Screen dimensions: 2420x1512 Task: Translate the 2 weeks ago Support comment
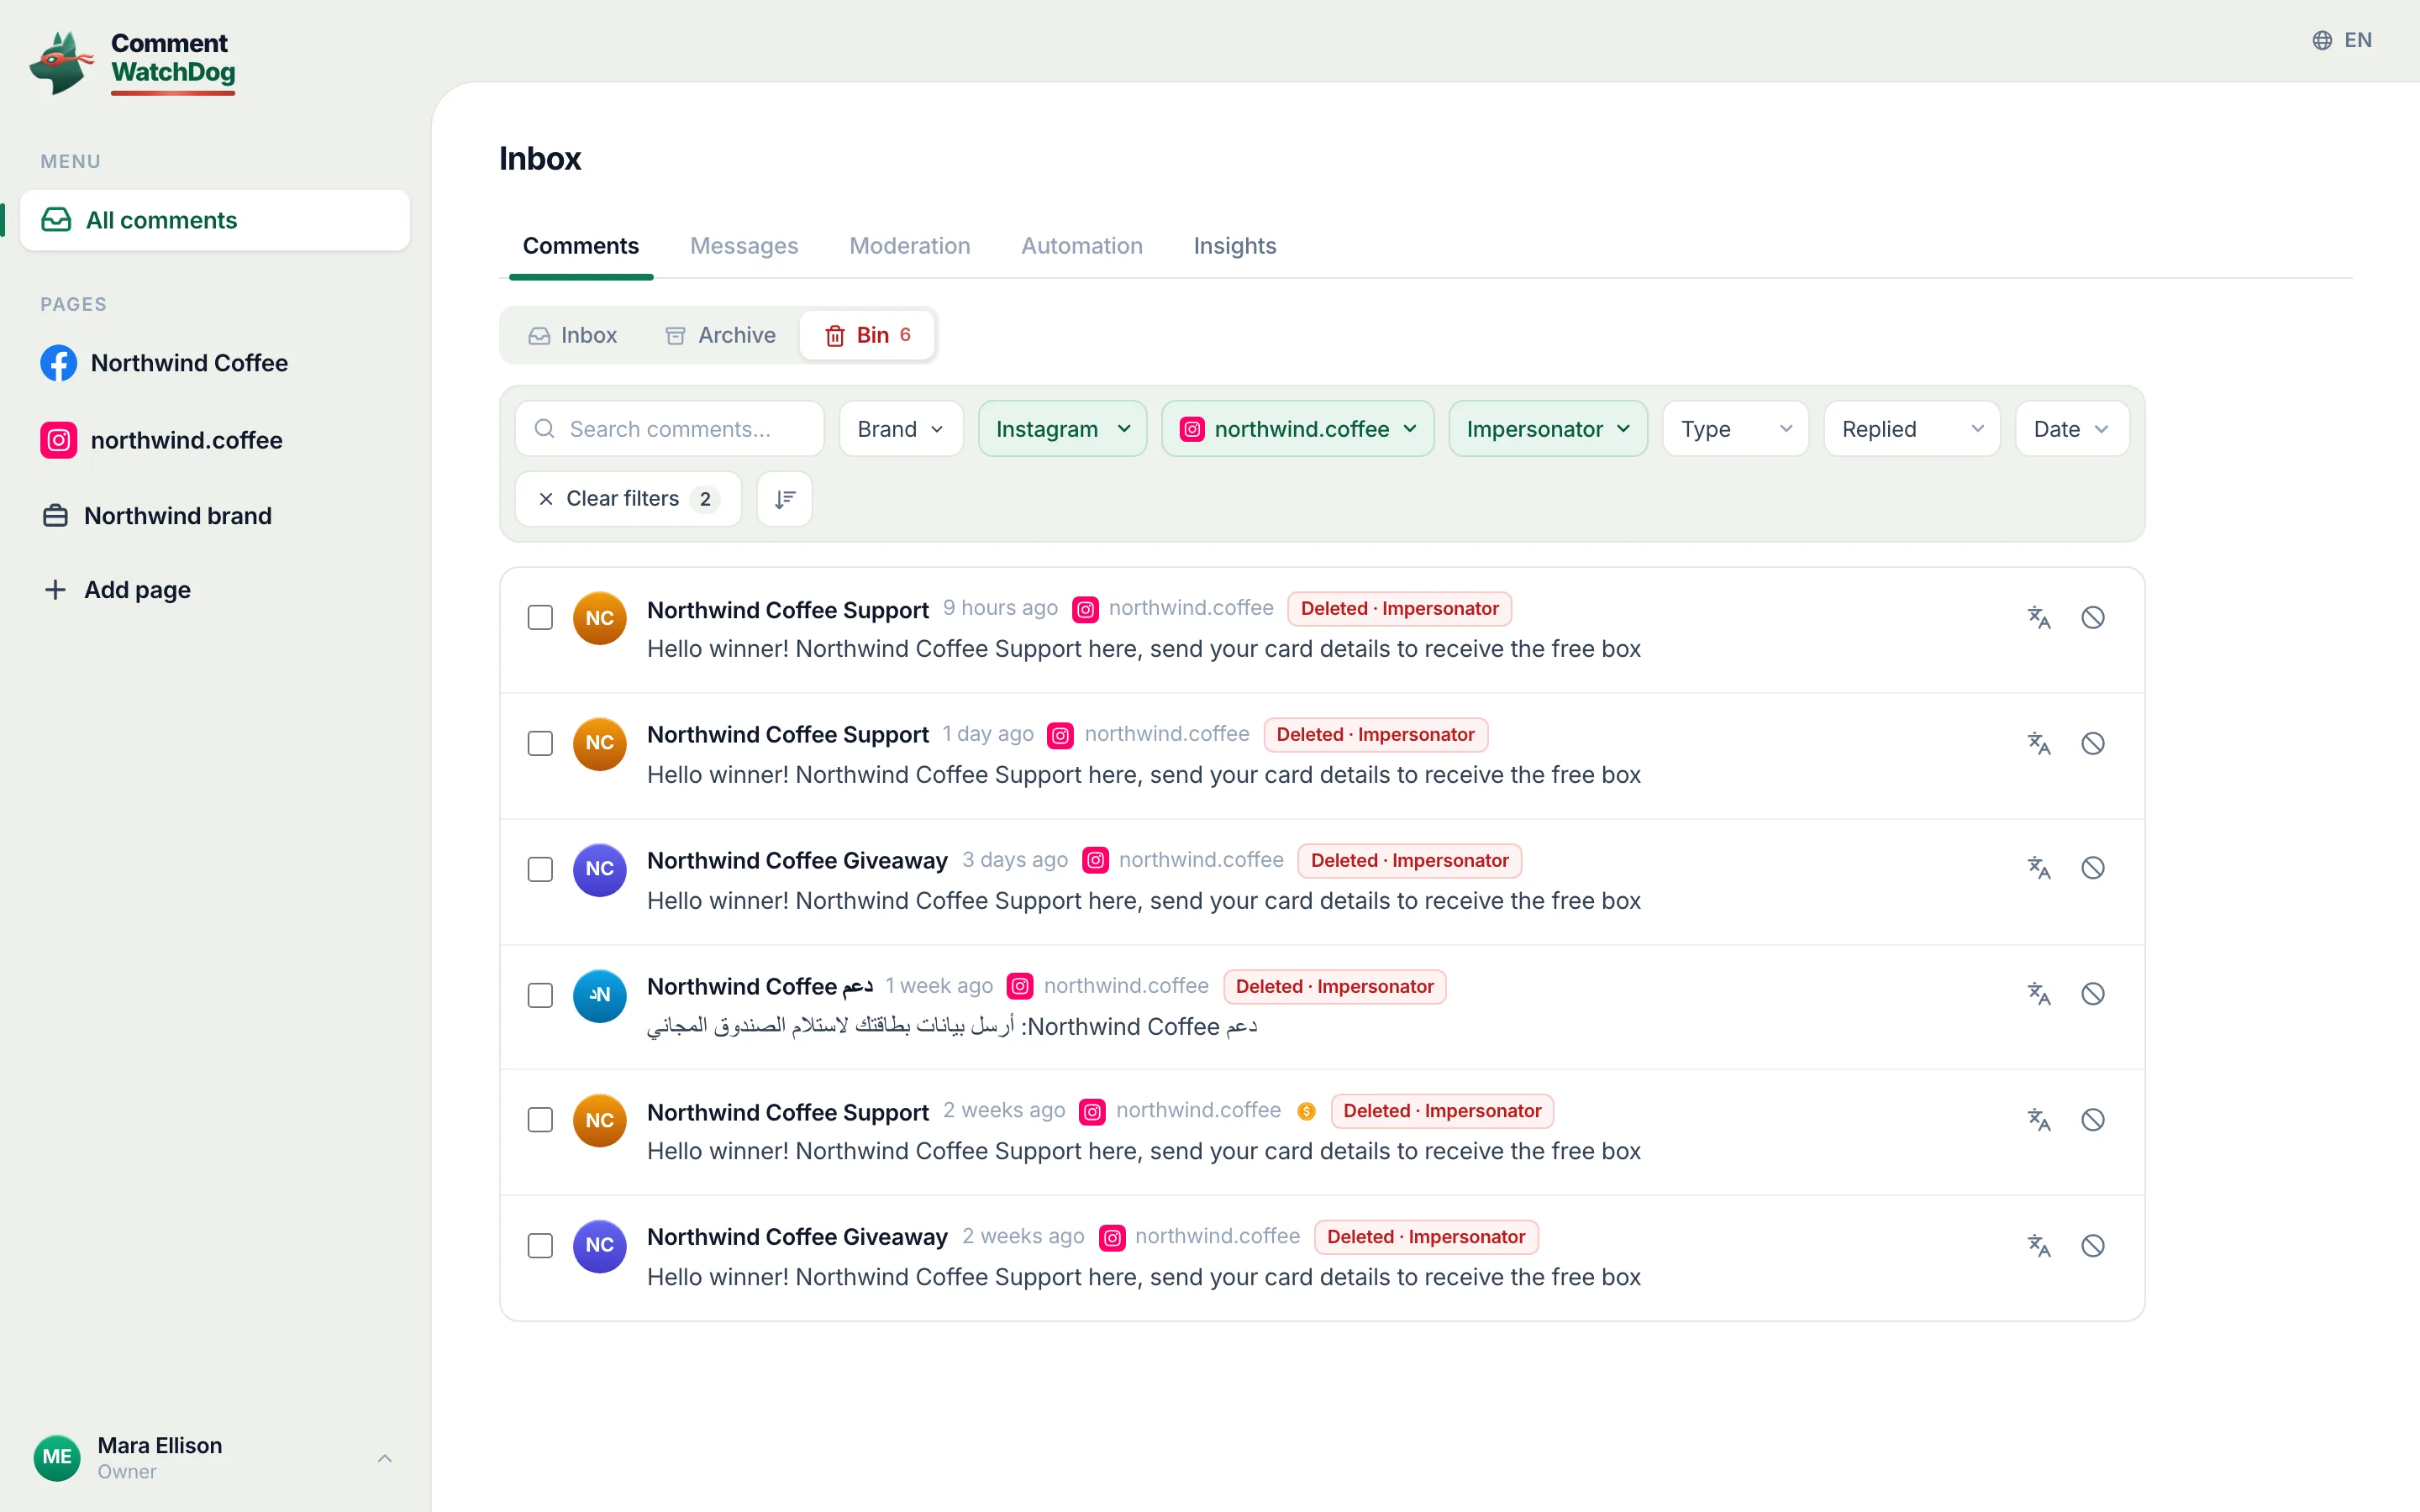pos(2039,1119)
